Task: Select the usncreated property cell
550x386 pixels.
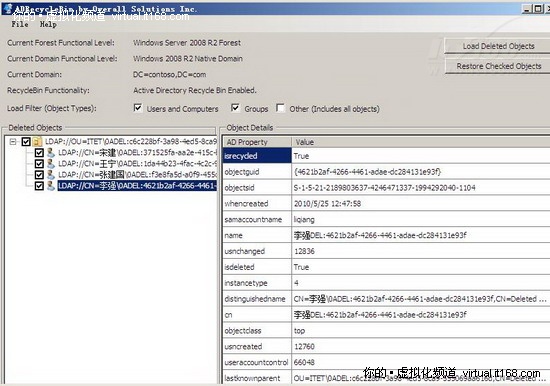Action: (257, 346)
